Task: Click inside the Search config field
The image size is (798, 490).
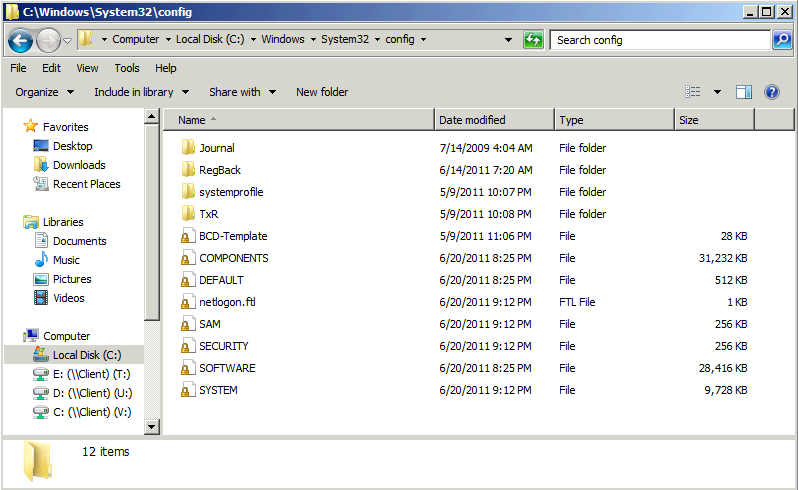Action: click(660, 40)
